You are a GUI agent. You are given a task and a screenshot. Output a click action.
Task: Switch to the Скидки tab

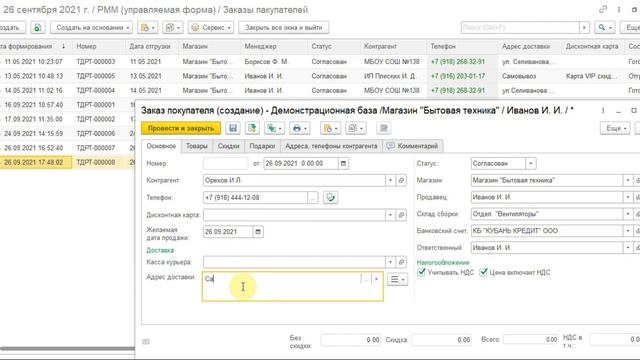[x=228, y=146]
